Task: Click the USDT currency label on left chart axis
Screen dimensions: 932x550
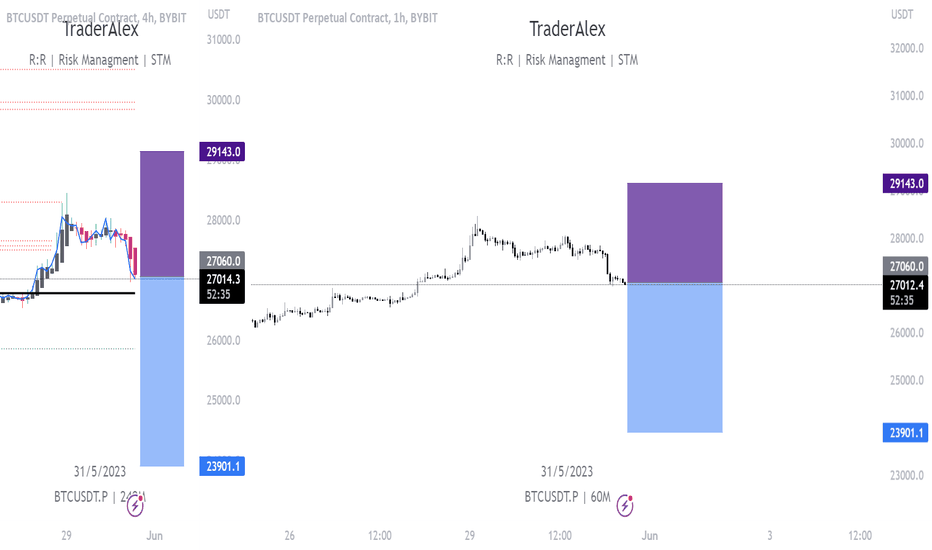Action: point(219,14)
